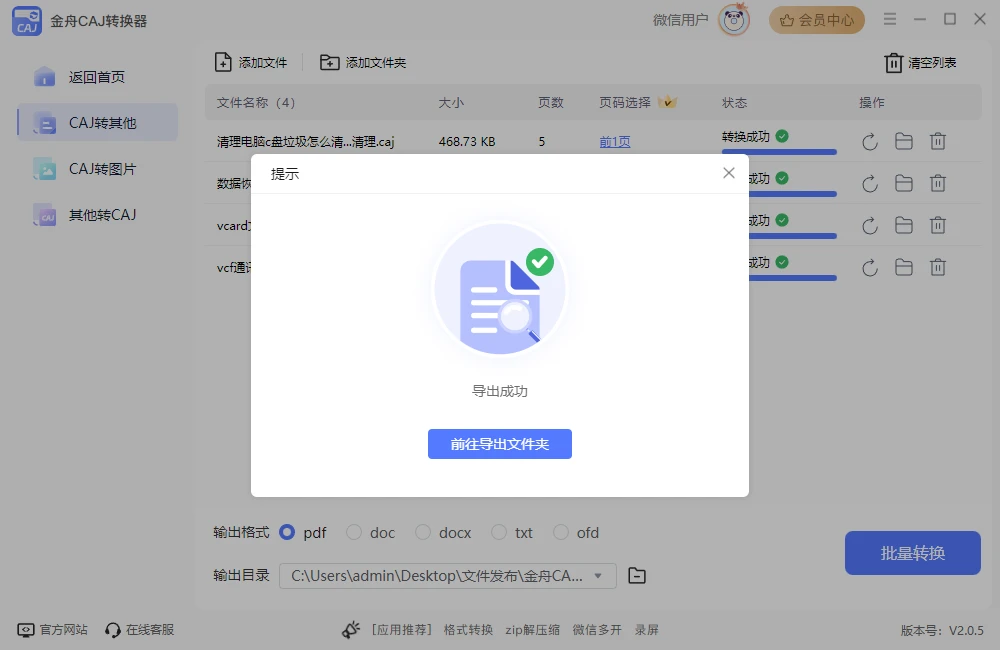1000x650 pixels.
Task: Select ofd output format
Action: pyautogui.click(x=561, y=533)
